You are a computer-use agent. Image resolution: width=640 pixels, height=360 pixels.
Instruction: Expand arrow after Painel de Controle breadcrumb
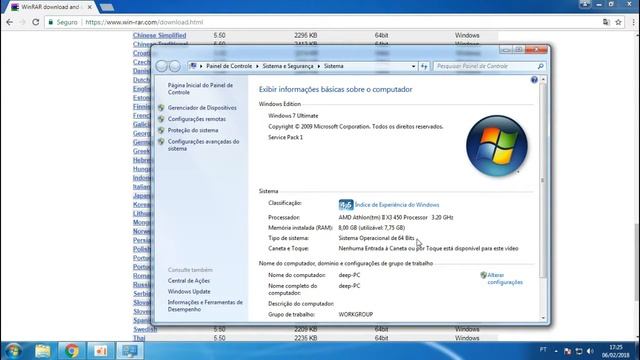[257, 66]
